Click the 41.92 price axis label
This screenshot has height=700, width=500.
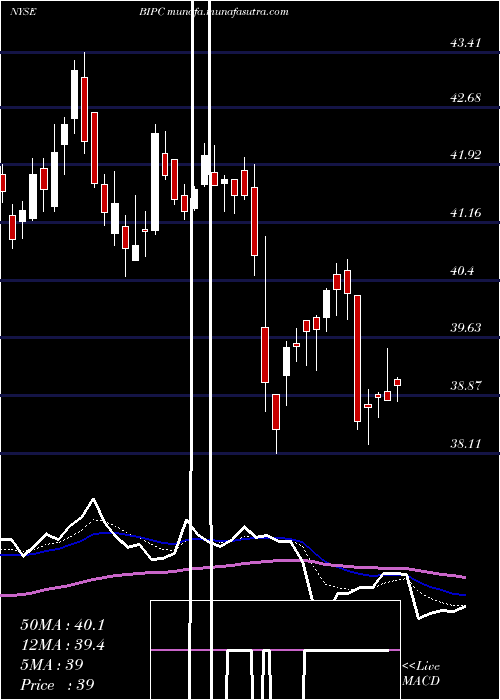coord(466,155)
